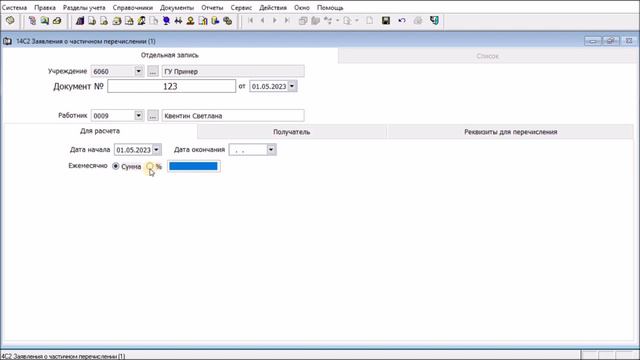Go to the last record
This screenshot has width=640, height=360.
[x=287, y=20]
